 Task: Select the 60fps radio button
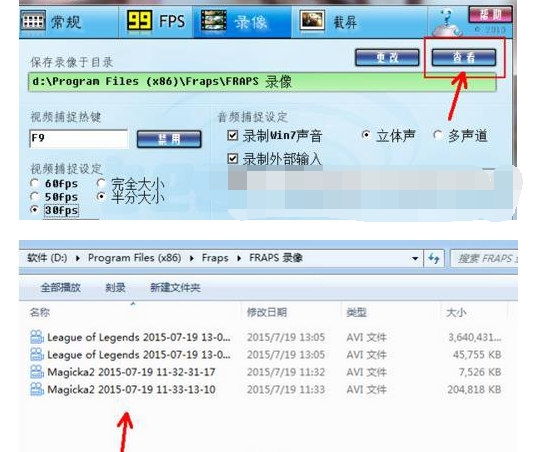click(x=34, y=183)
